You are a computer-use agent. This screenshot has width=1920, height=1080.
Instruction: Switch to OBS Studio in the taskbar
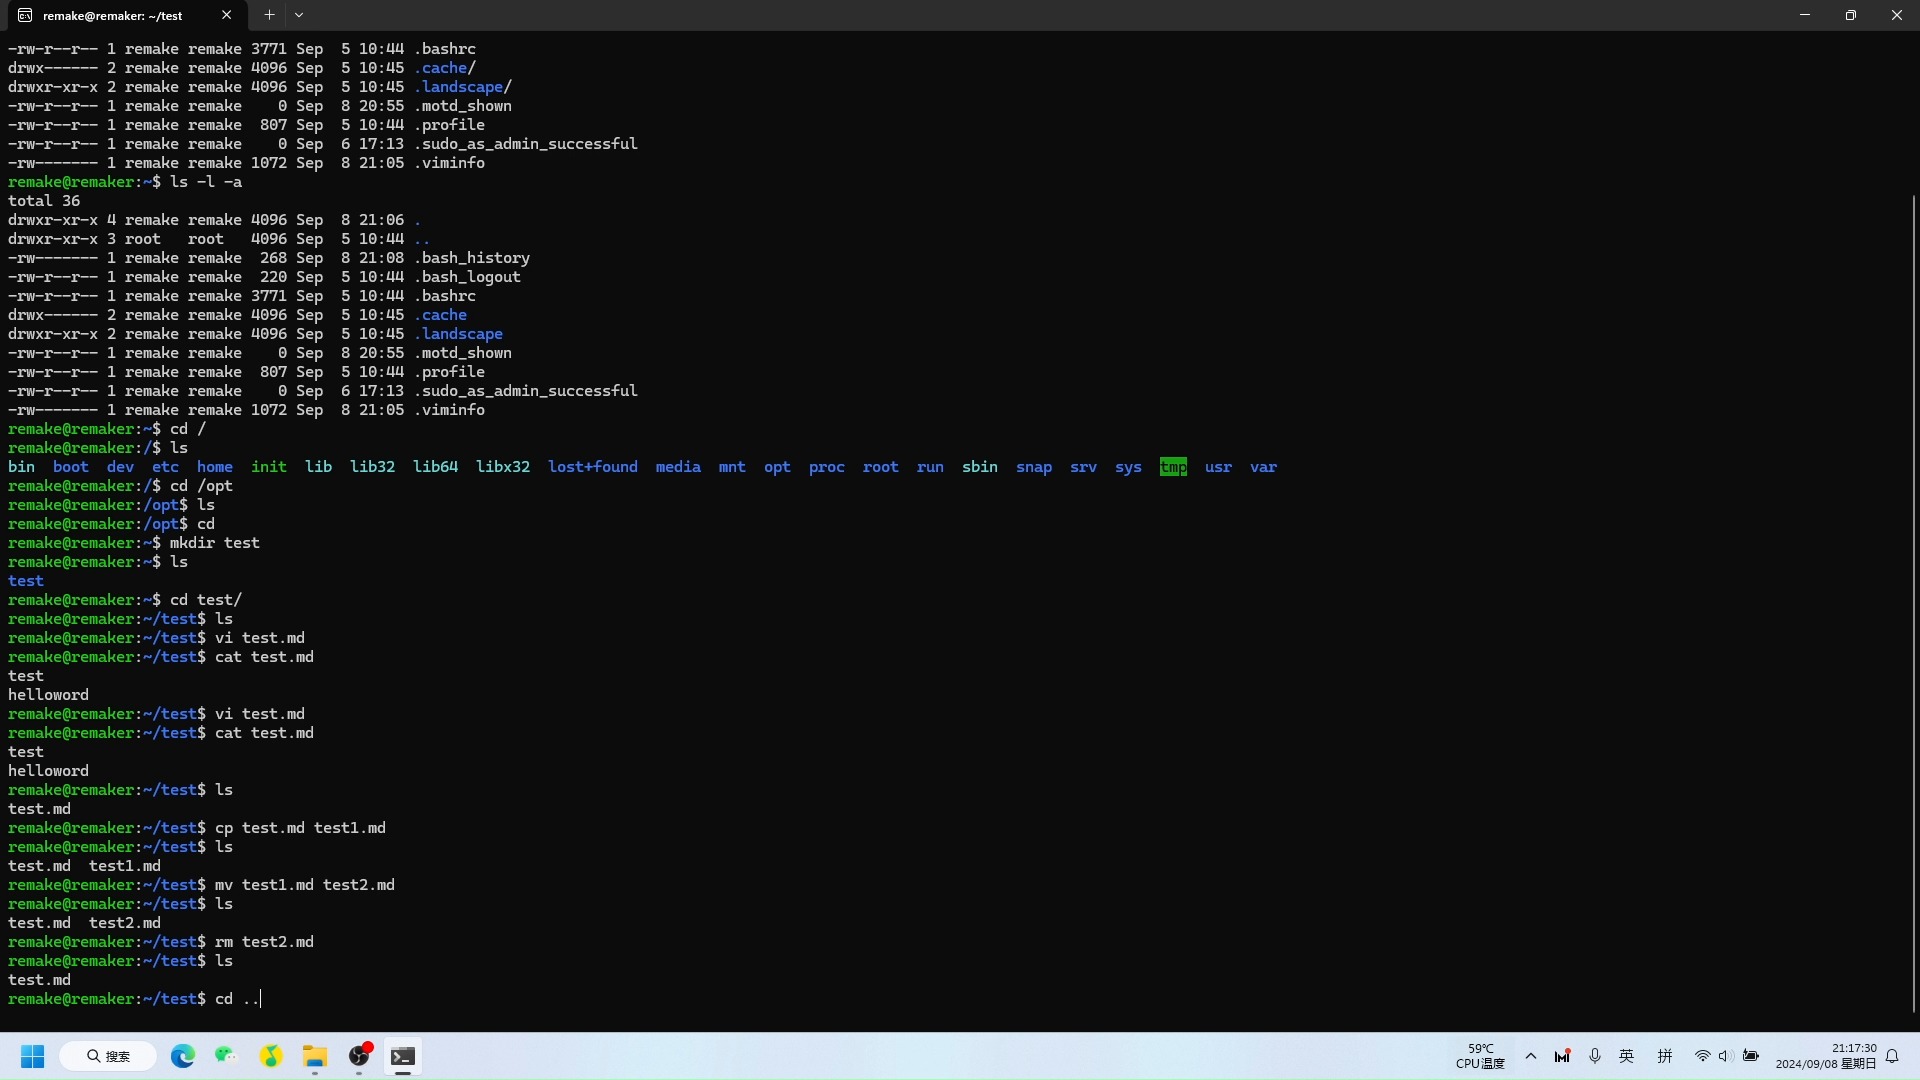[x=359, y=1056]
